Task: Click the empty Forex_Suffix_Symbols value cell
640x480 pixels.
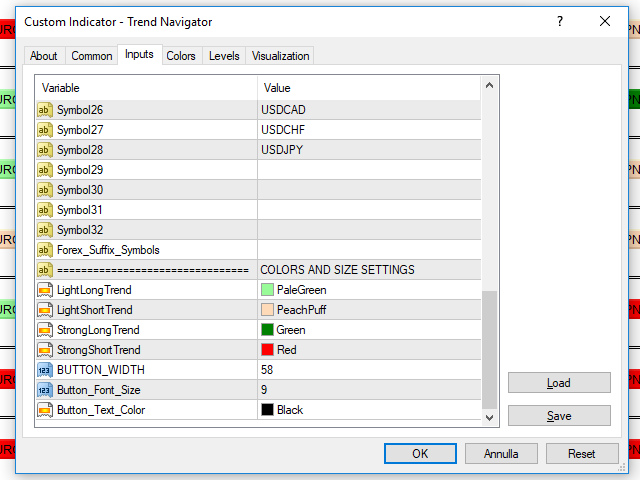Action: (x=369, y=250)
